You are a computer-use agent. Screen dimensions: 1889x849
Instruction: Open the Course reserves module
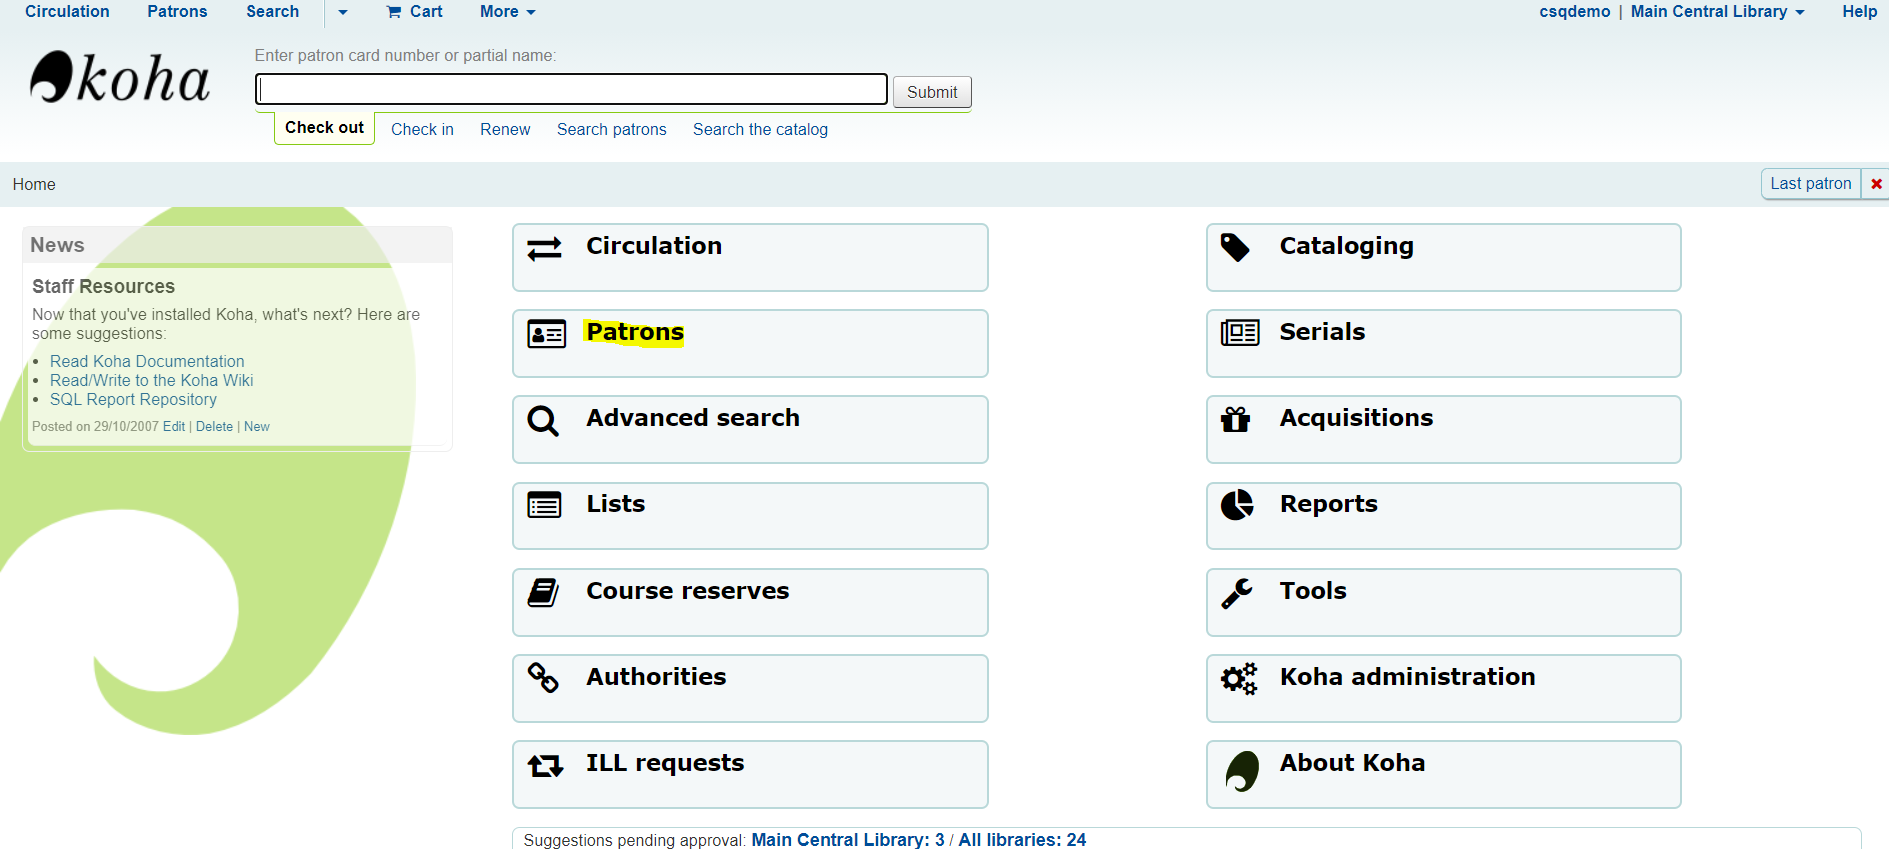(750, 602)
